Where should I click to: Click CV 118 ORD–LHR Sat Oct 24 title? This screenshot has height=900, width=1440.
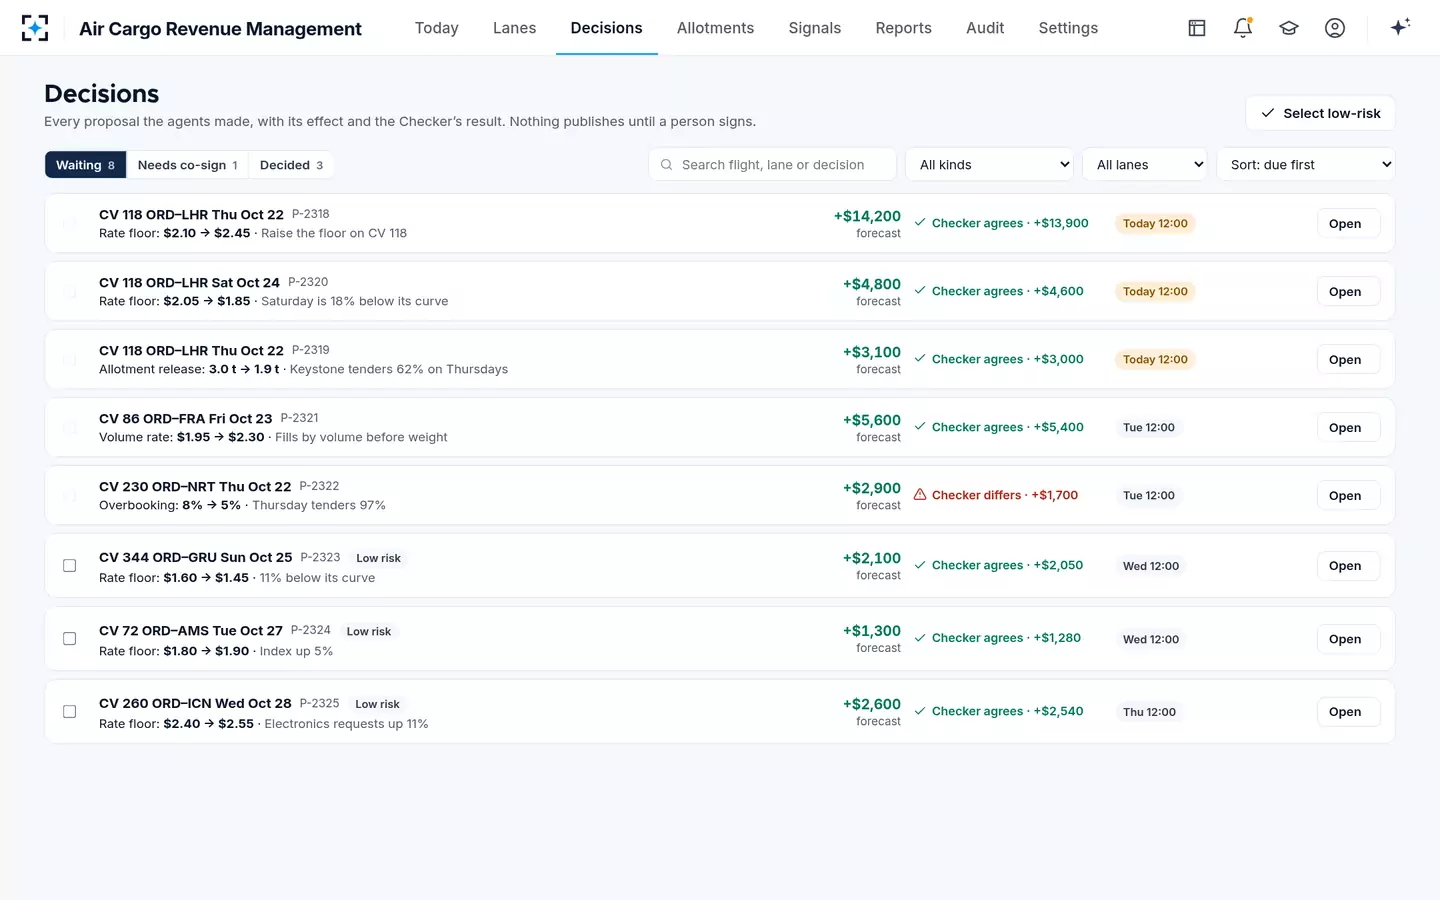coord(189,283)
